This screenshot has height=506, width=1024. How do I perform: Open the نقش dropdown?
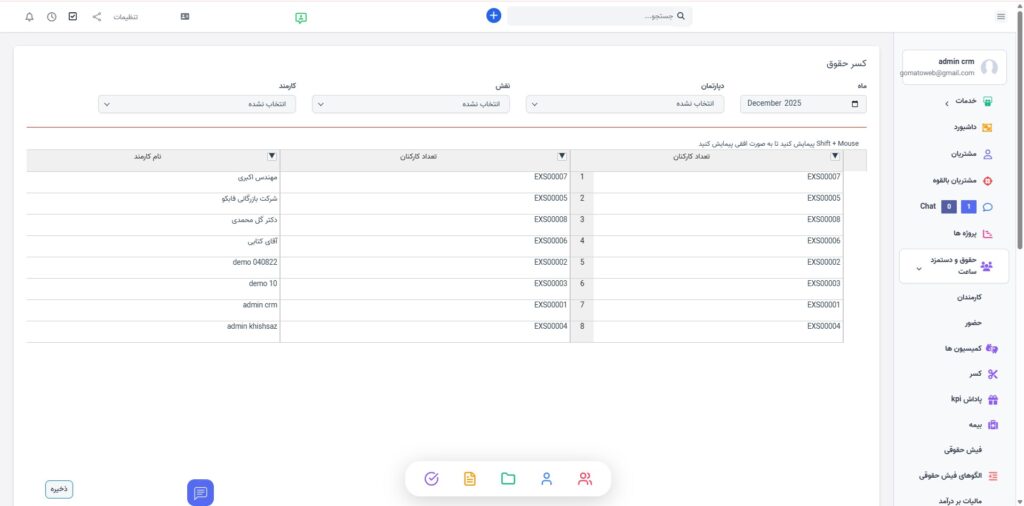click(x=411, y=104)
